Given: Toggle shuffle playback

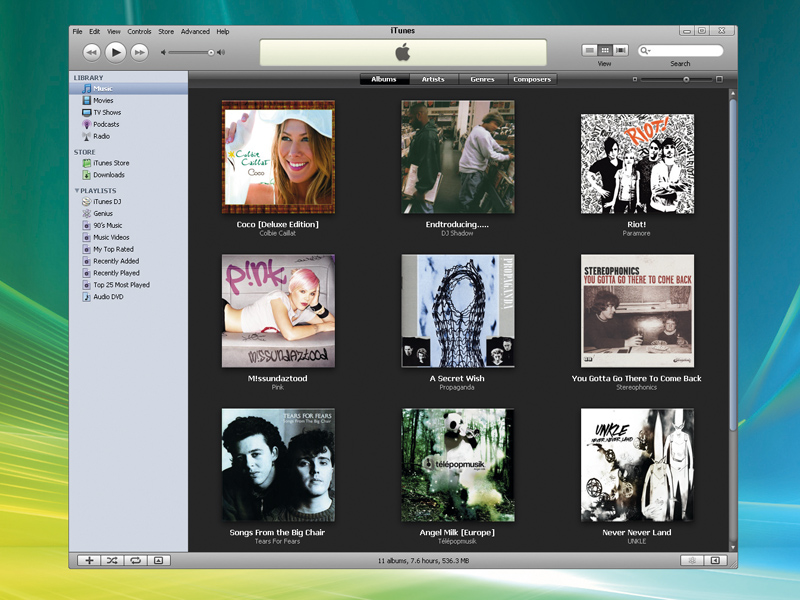Looking at the screenshot, I should click(x=112, y=561).
